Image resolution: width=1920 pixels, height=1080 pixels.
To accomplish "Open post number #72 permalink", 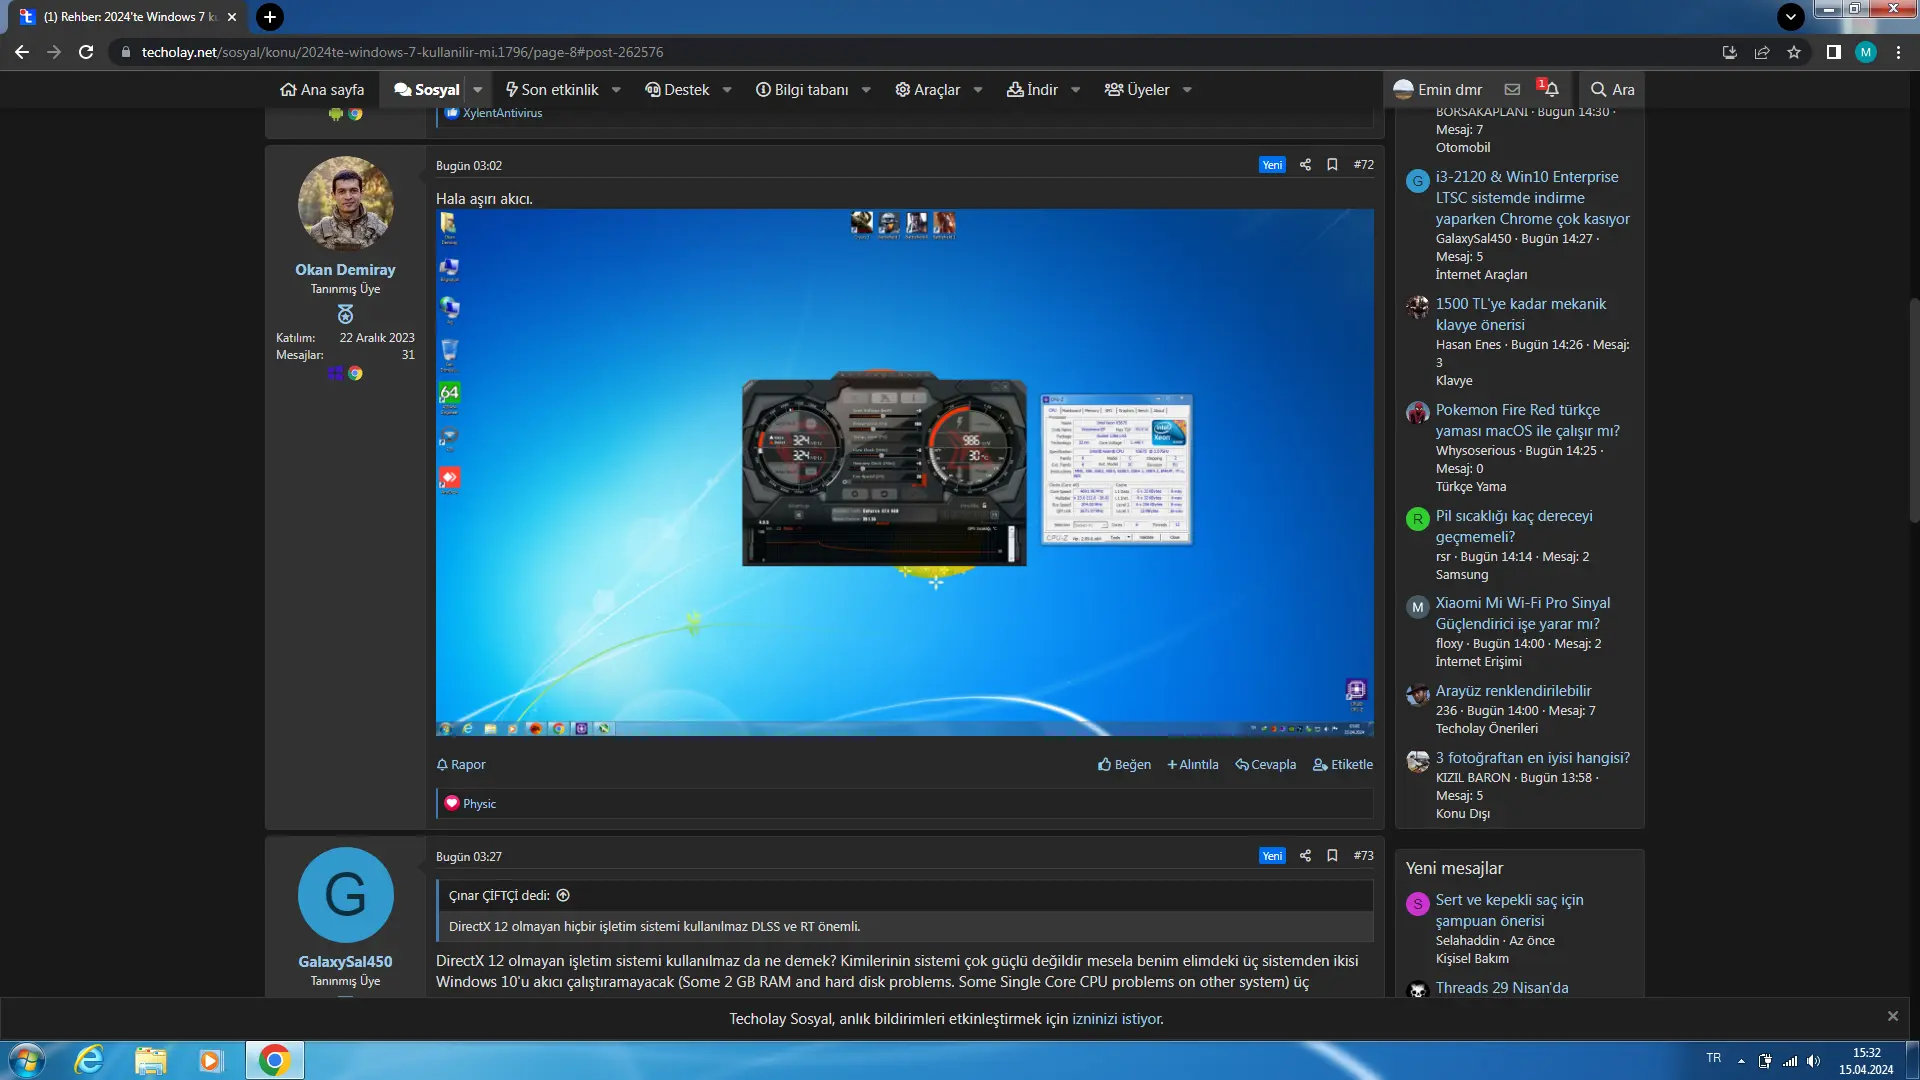I will (1363, 165).
